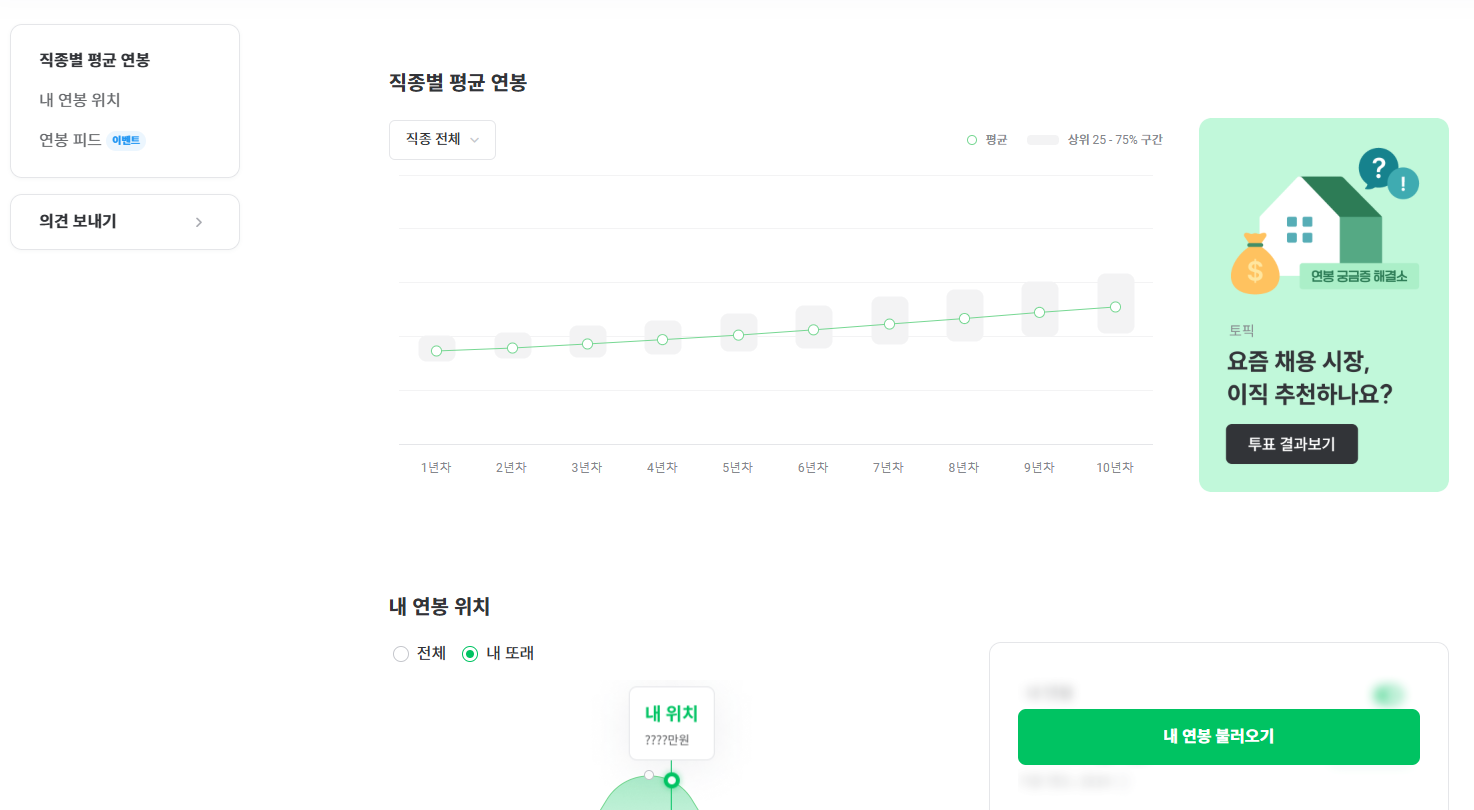Click the 연봉 궁금증 해결소 label badge
1474x810 pixels.
coord(1359,275)
